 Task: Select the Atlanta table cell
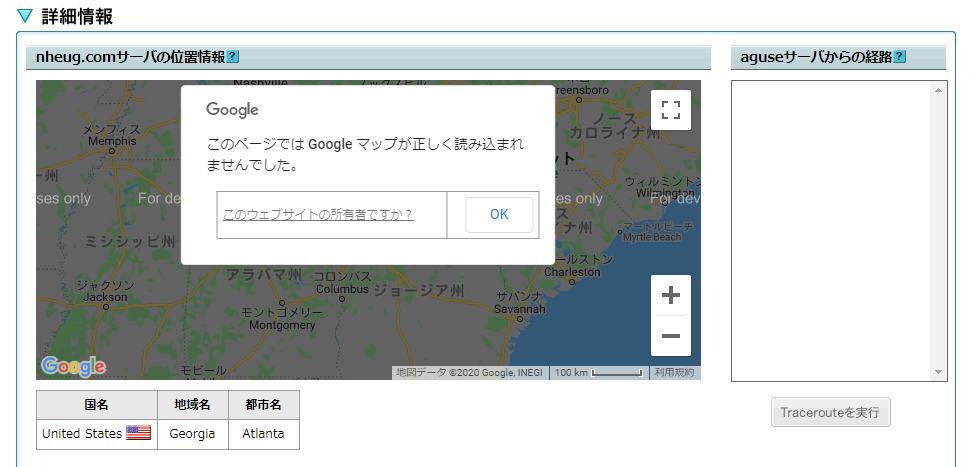[x=263, y=434]
